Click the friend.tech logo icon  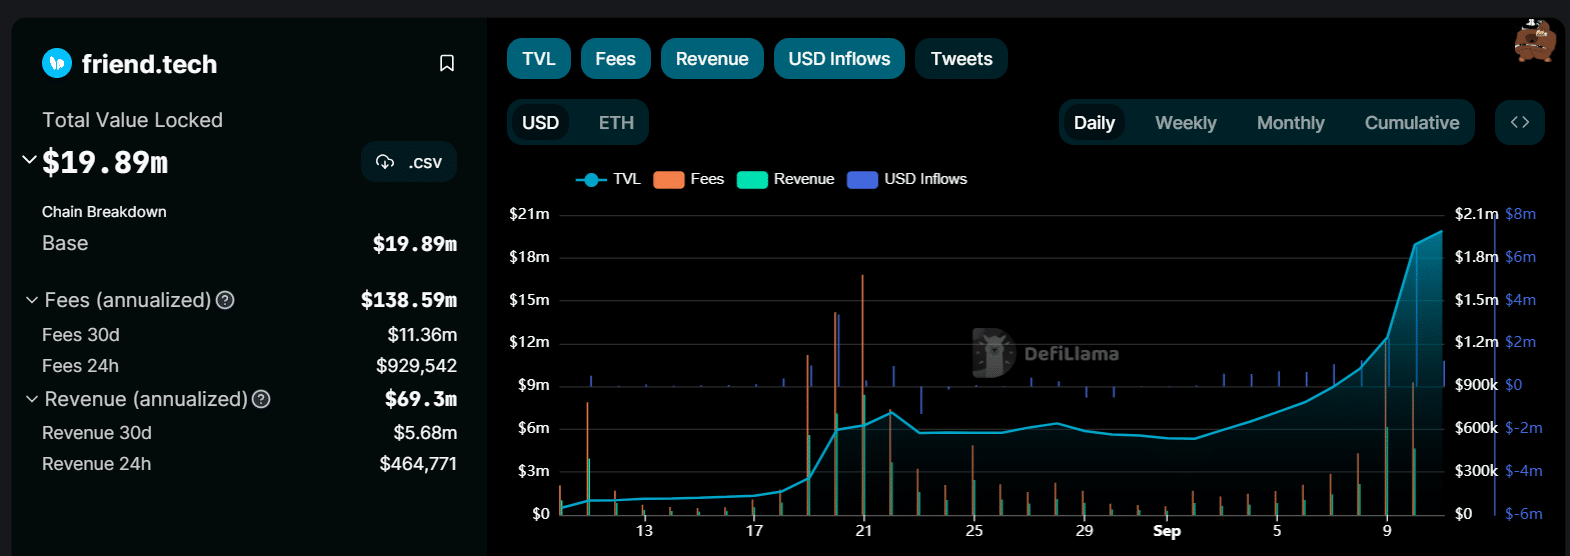[x=57, y=63]
